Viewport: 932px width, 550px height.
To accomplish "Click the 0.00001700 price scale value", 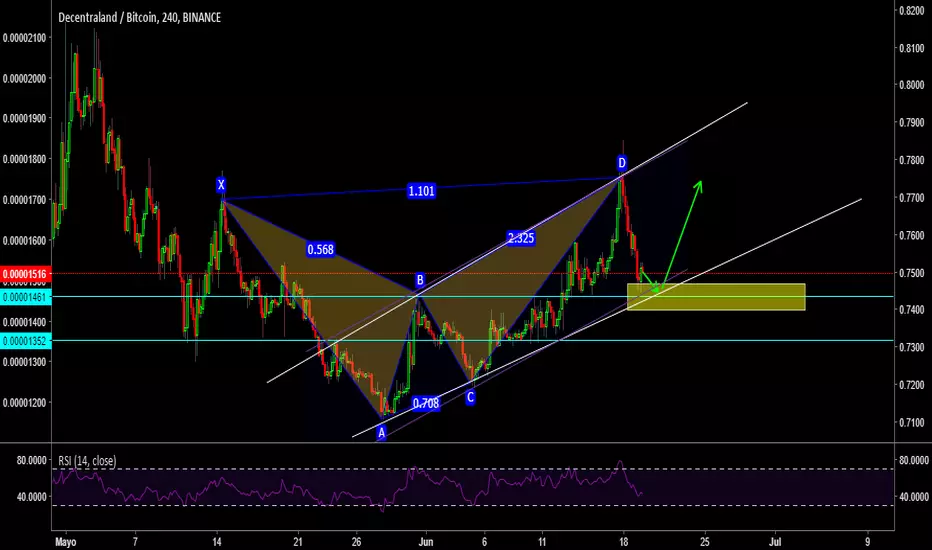I will coord(24,200).
